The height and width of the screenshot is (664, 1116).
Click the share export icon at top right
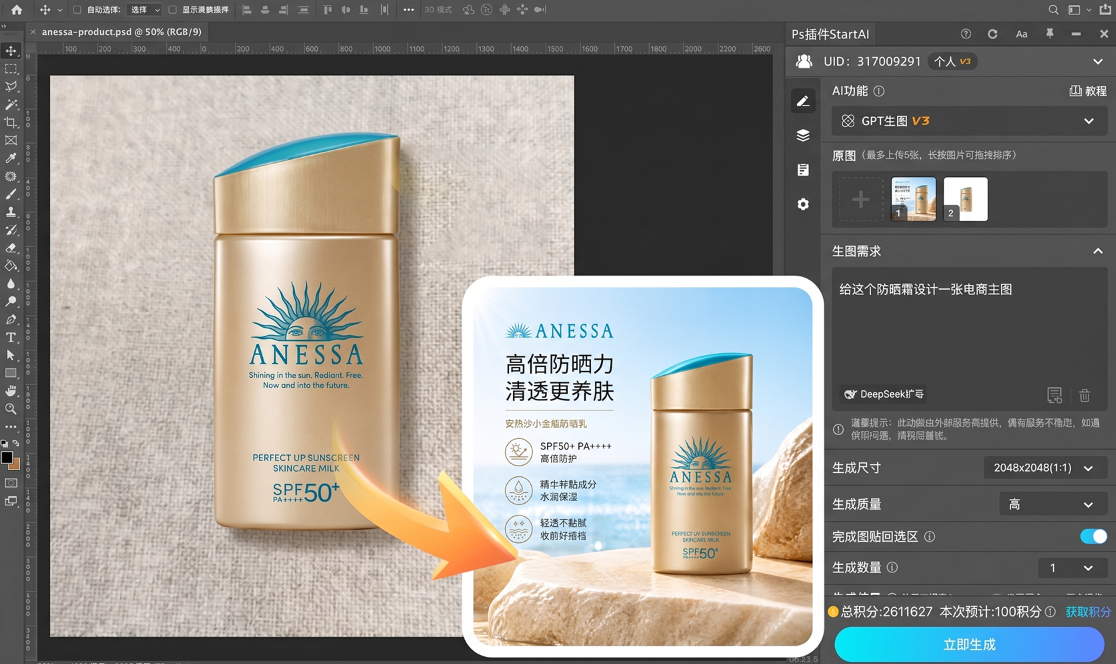click(x=1105, y=9)
